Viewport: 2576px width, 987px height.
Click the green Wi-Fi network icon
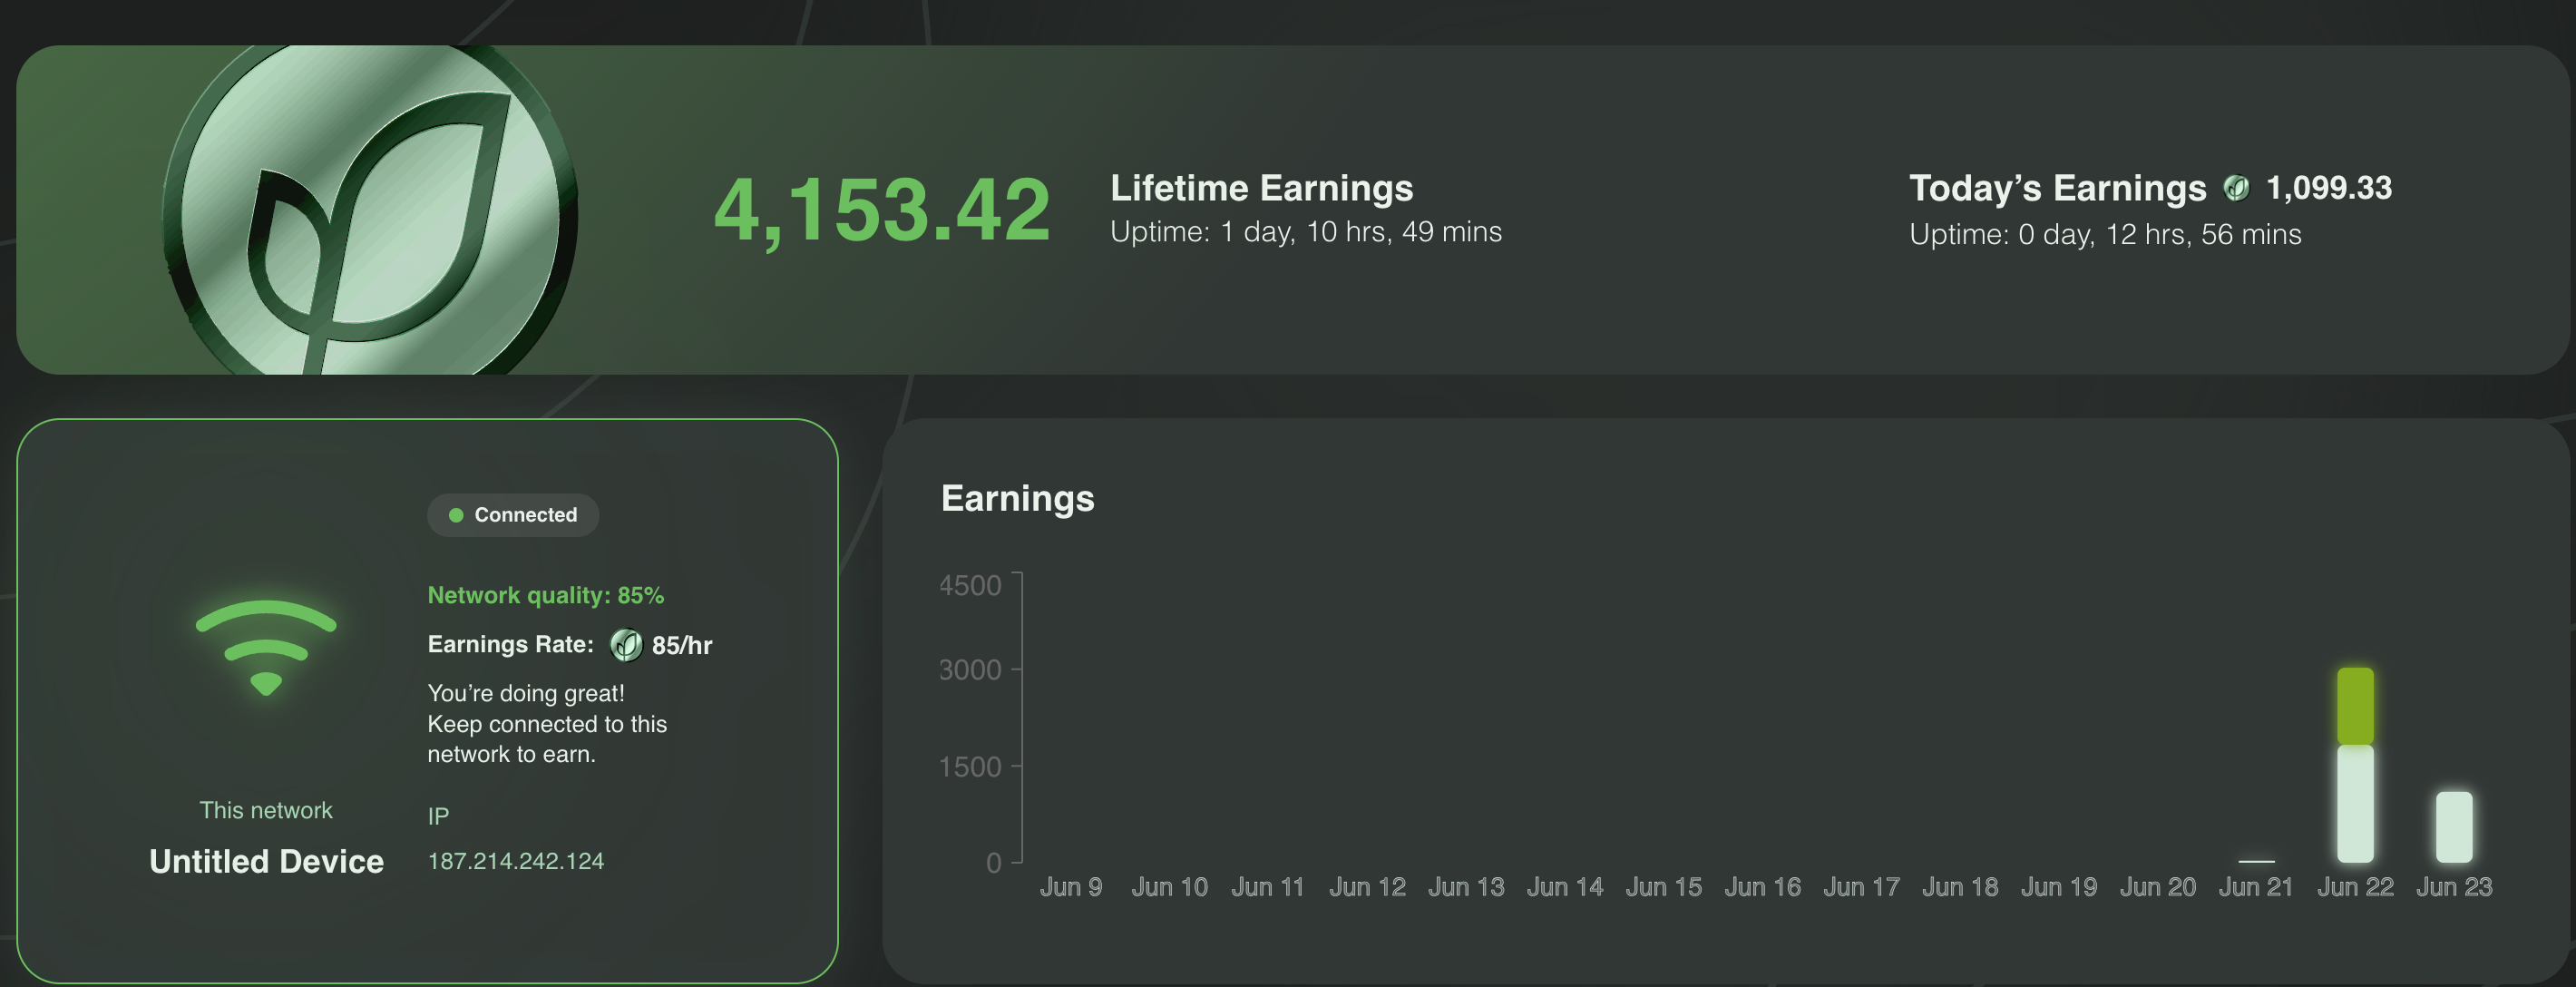[x=266, y=647]
